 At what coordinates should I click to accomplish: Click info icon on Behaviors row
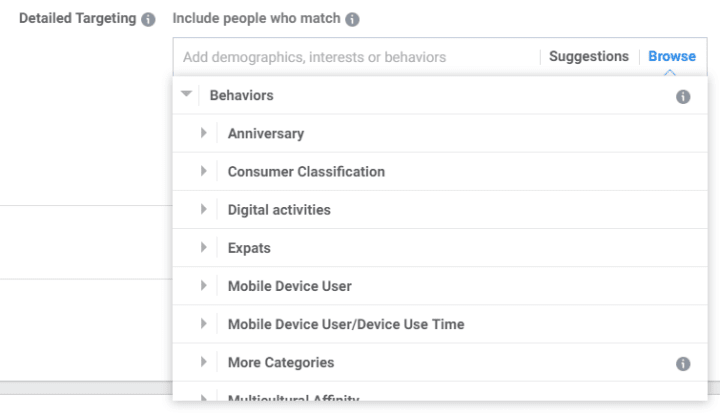683,96
